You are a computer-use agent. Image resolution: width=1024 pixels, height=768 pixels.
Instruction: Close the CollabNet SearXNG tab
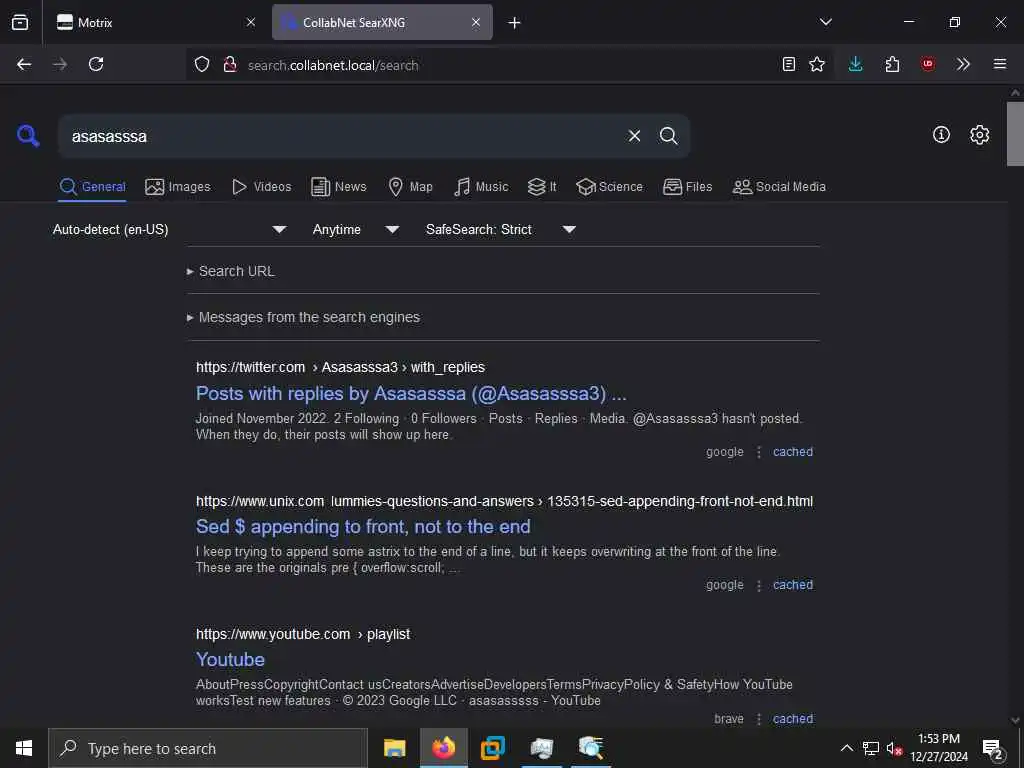(475, 22)
